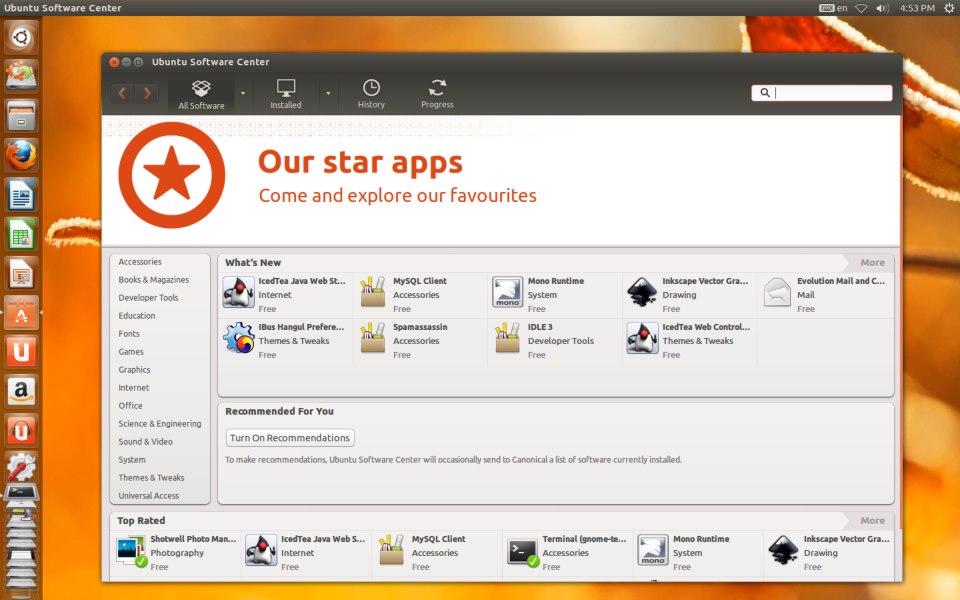Open the History view
Image resolution: width=960 pixels, height=600 pixels.
[371, 94]
